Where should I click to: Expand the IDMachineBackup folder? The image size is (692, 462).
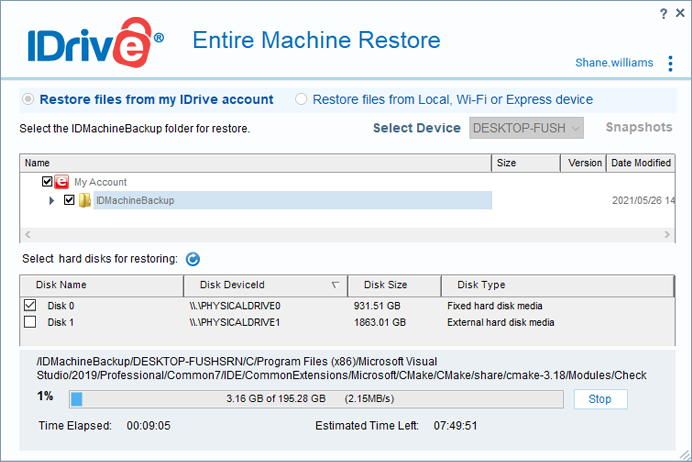tap(52, 200)
